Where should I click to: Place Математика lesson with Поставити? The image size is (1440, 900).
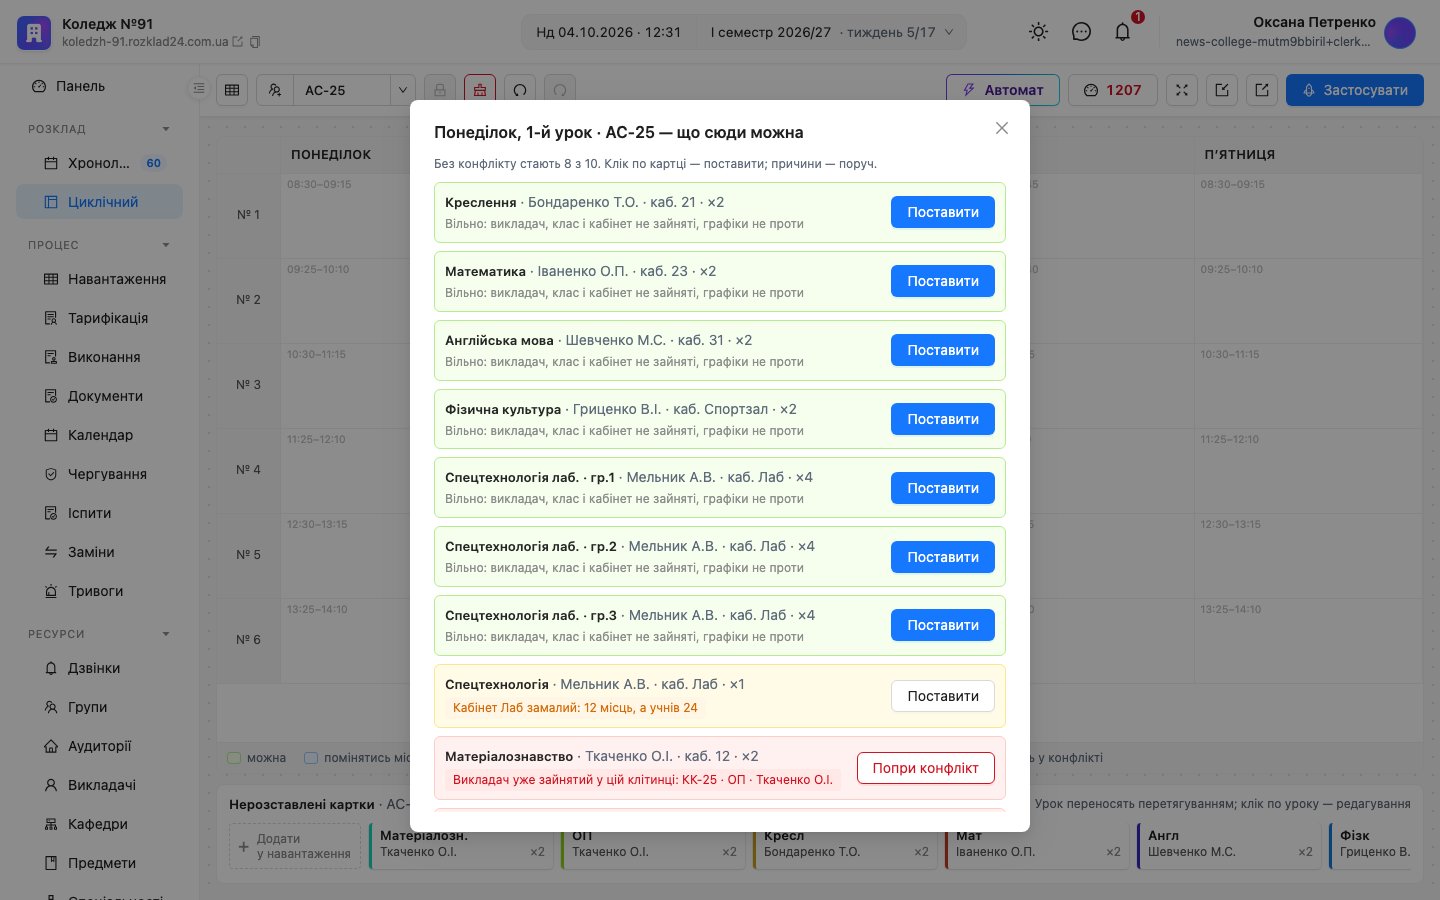[943, 281]
